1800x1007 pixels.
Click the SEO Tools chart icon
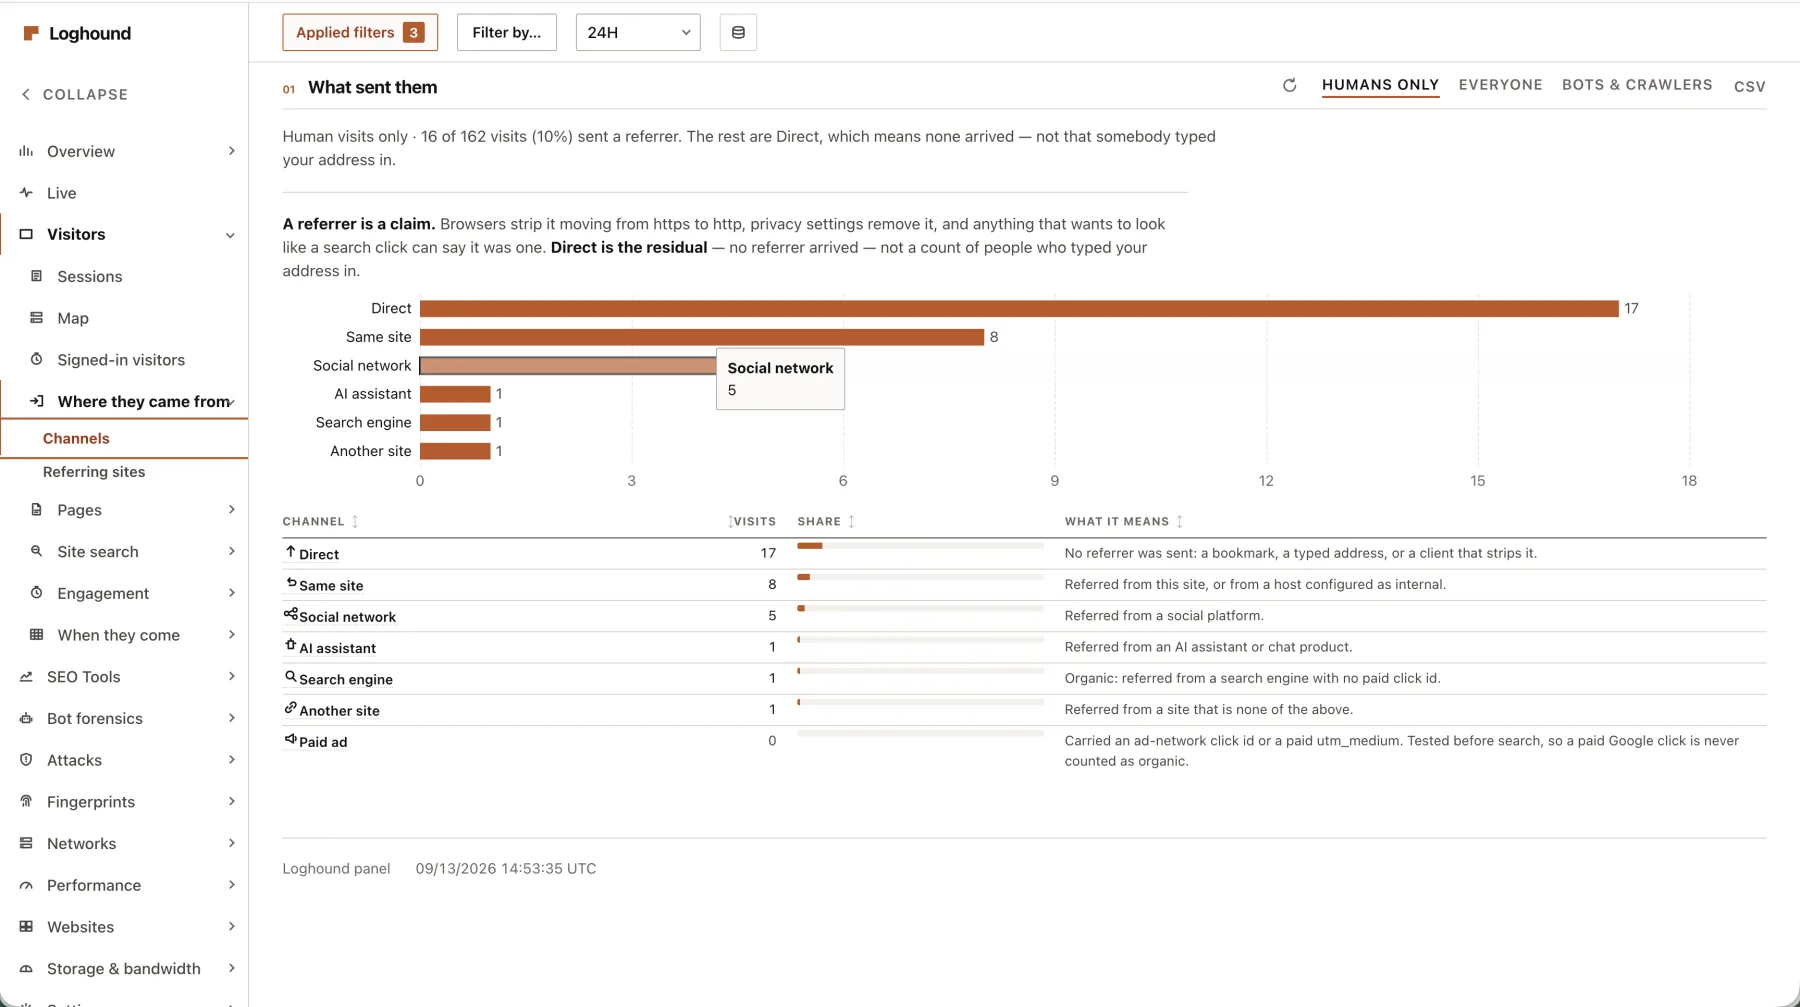point(26,676)
